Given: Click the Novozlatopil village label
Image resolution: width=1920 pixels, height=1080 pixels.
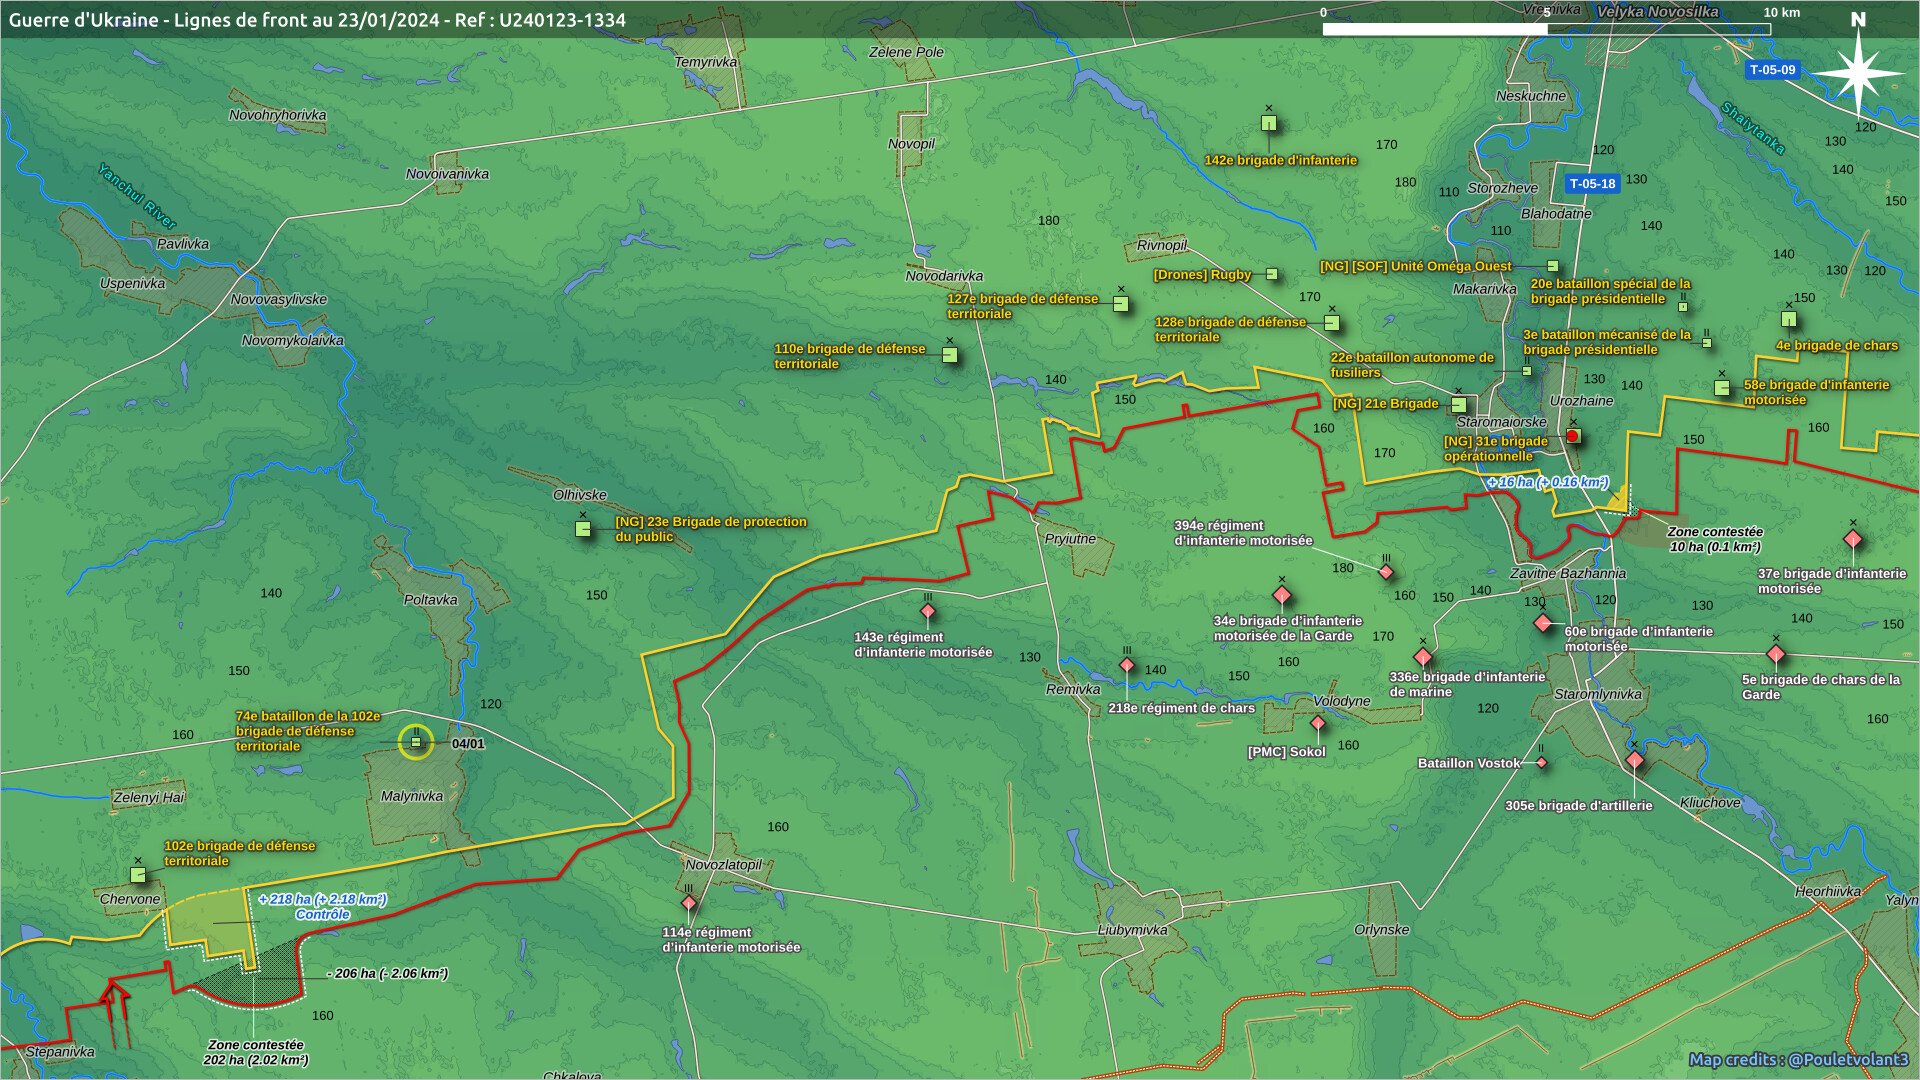Looking at the screenshot, I should pos(724,865).
